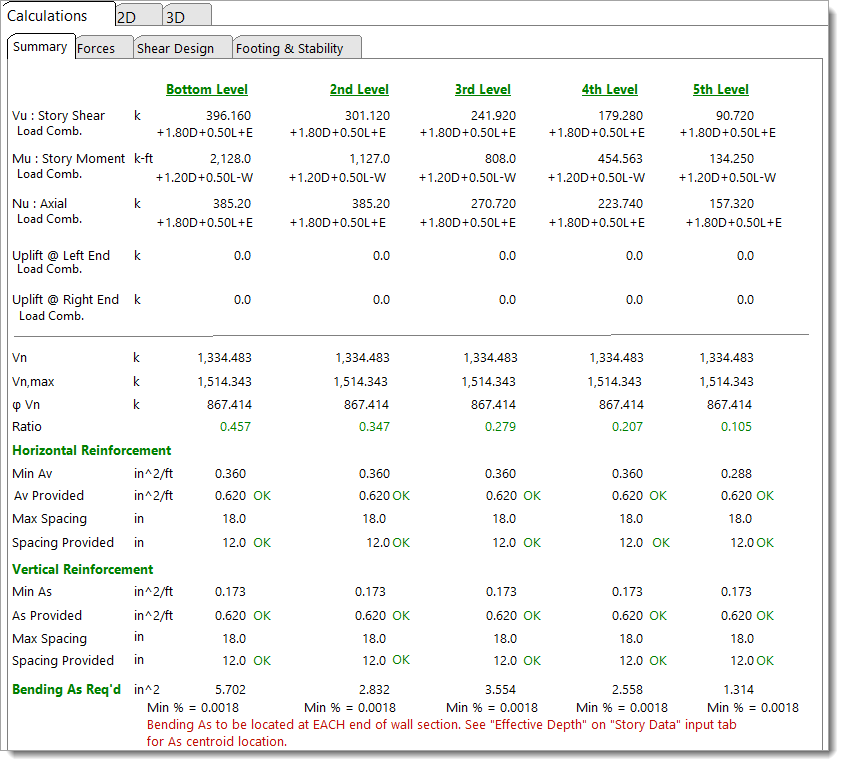Select the Summary sub-tab
This screenshot has width=844, height=766.
pos(40,47)
